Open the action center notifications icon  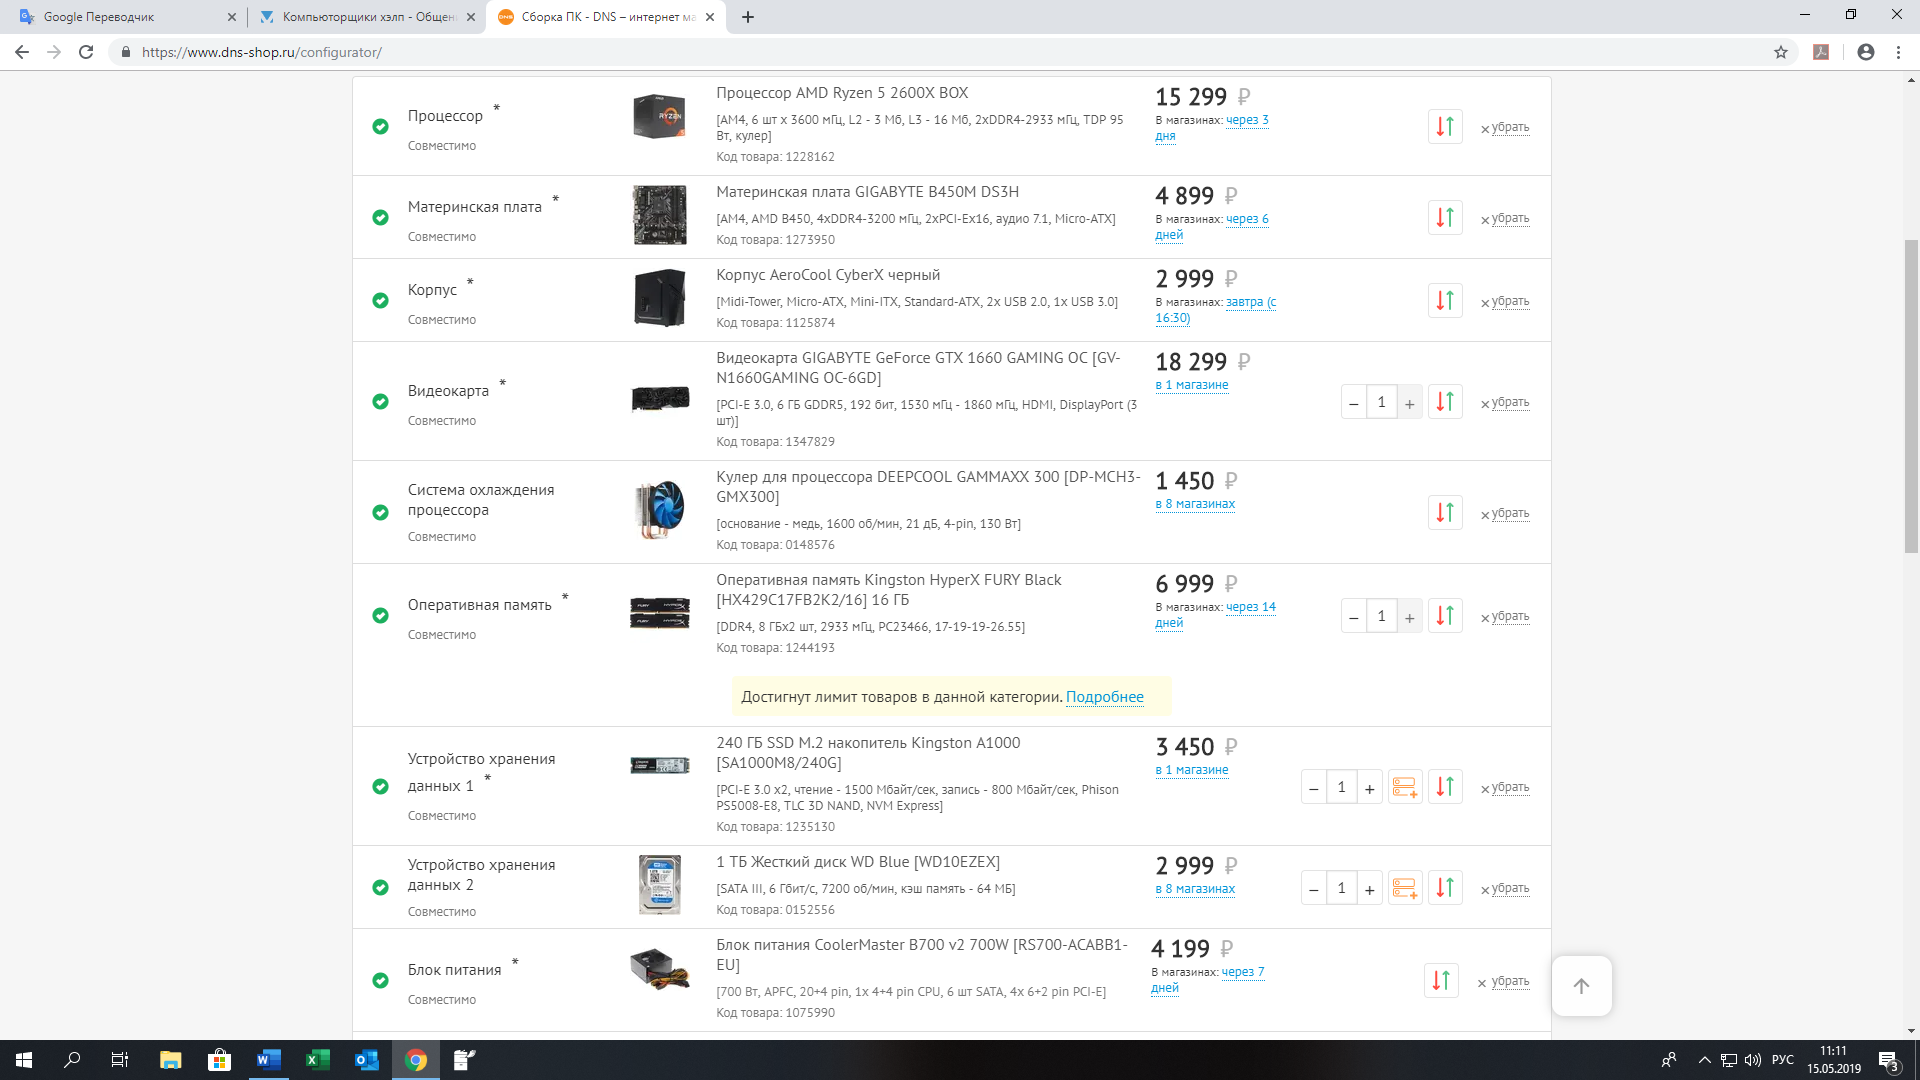[x=1889, y=1060]
